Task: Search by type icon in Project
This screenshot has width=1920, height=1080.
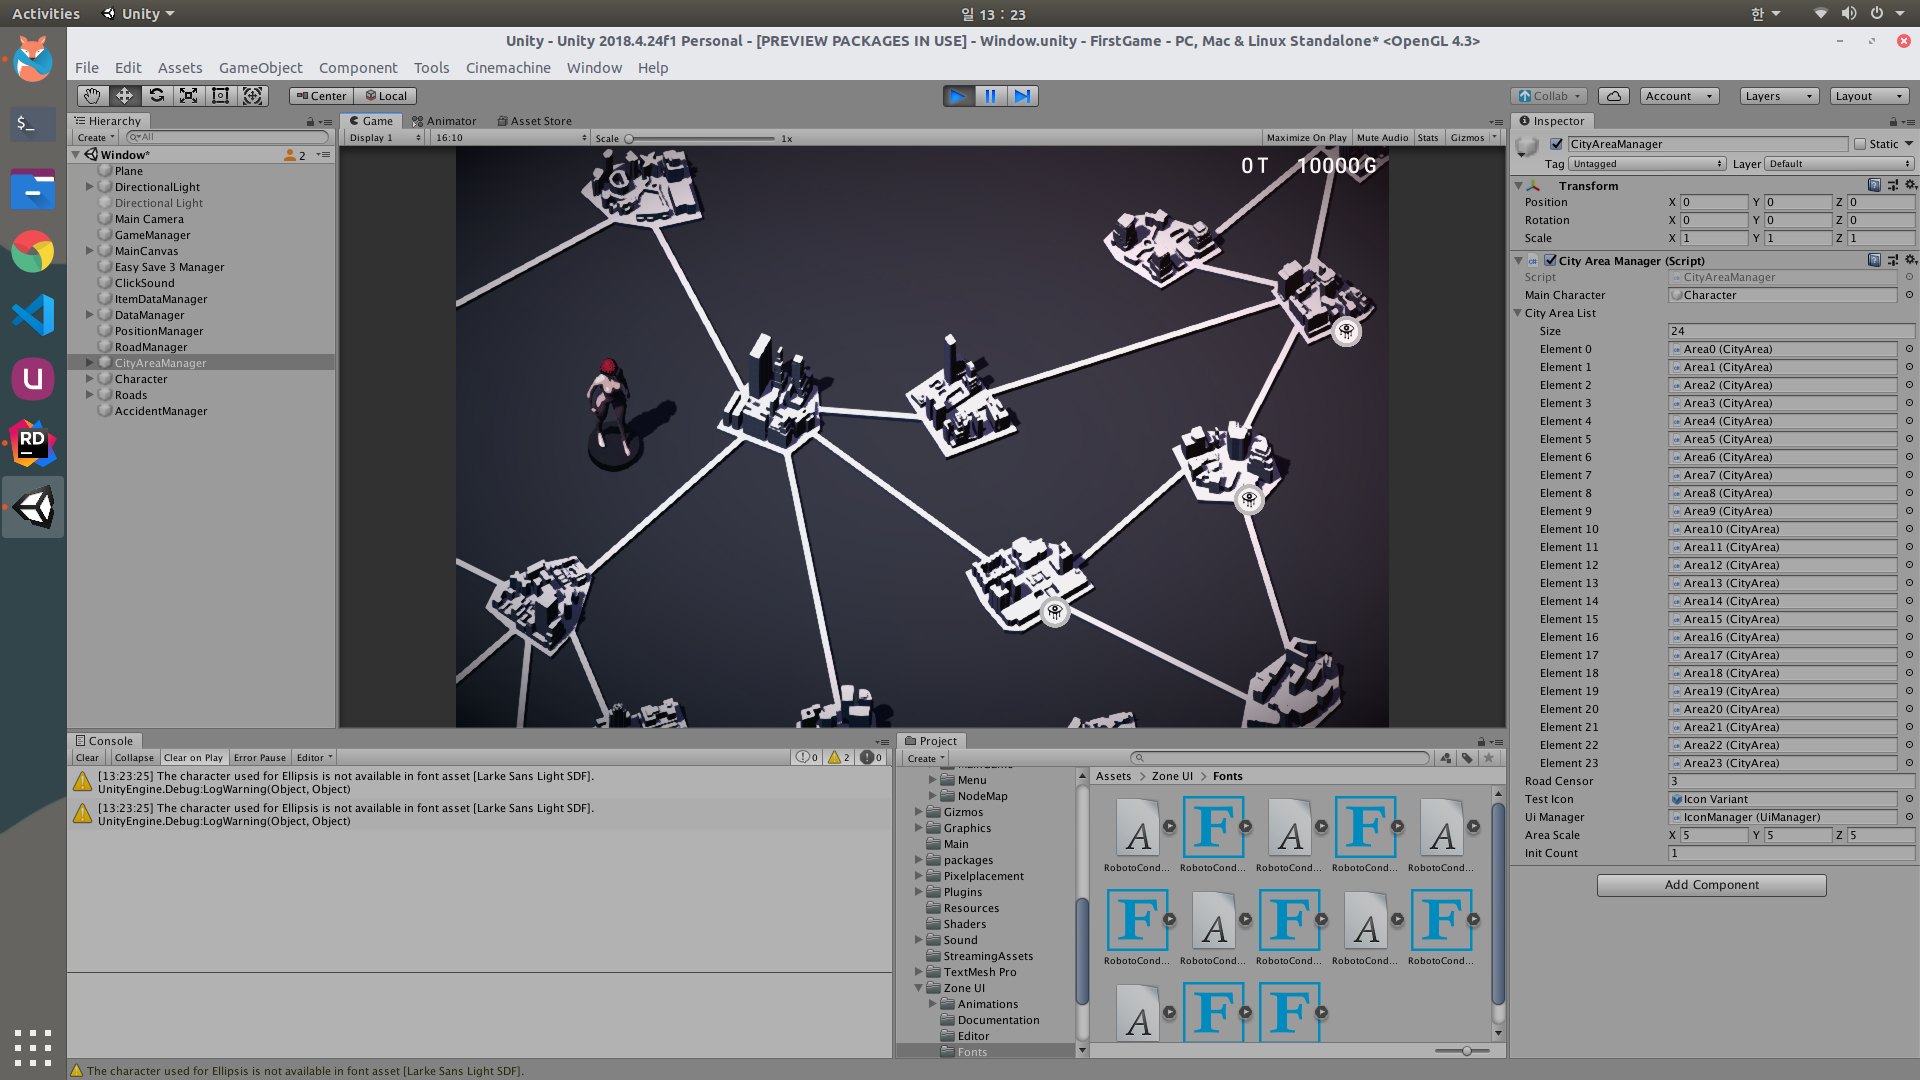Action: click(1446, 758)
